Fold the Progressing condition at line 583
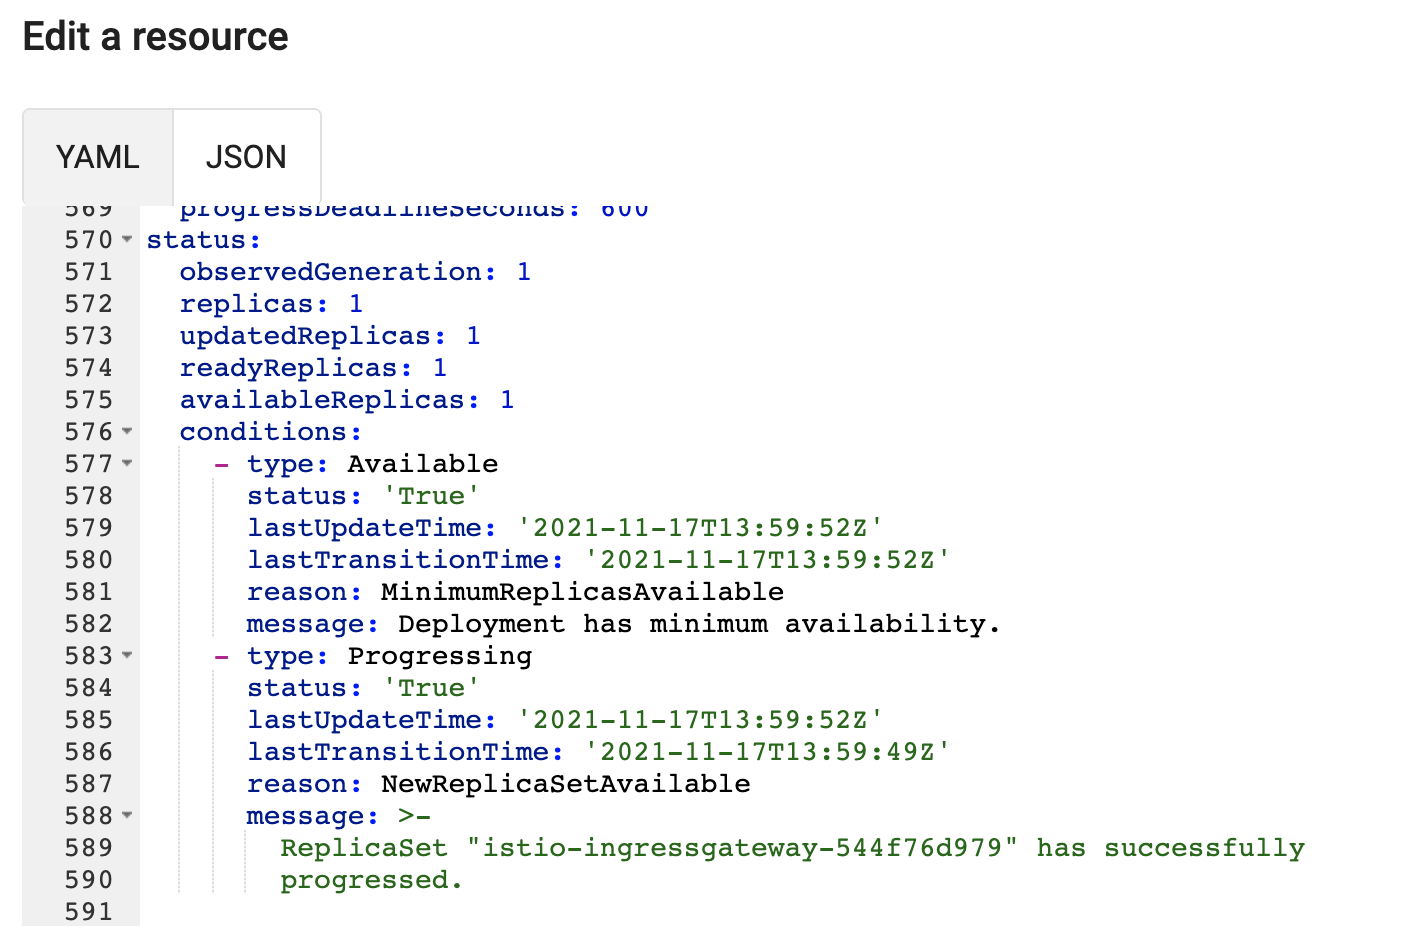 127,655
